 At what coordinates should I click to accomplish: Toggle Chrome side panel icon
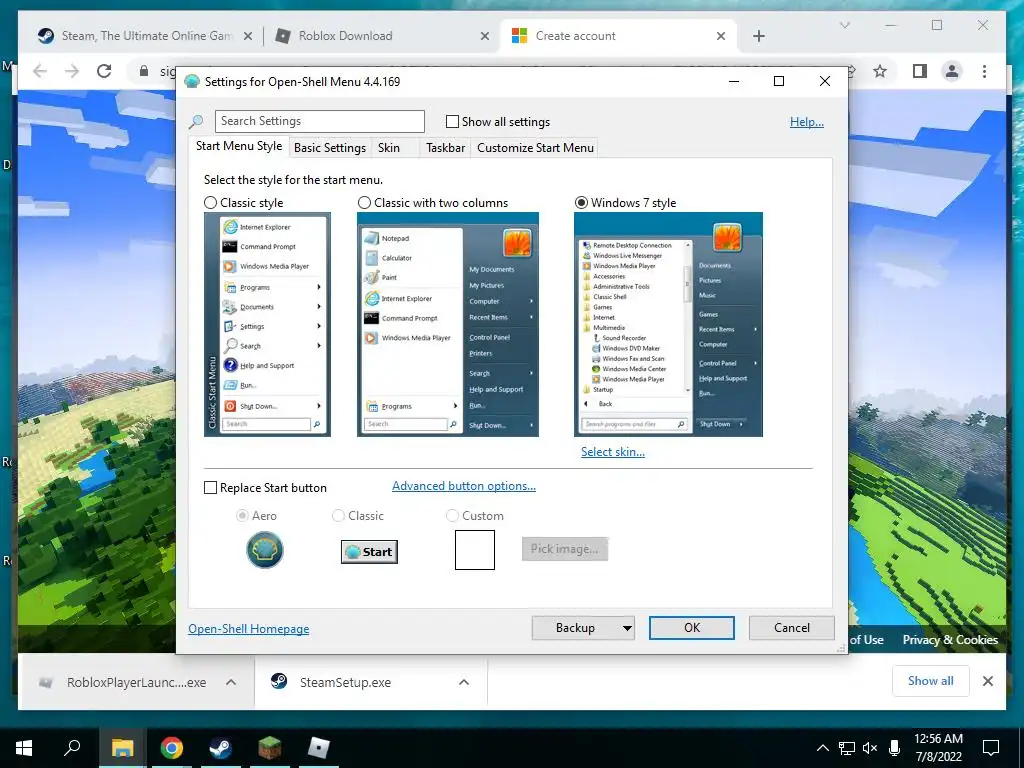[920, 71]
